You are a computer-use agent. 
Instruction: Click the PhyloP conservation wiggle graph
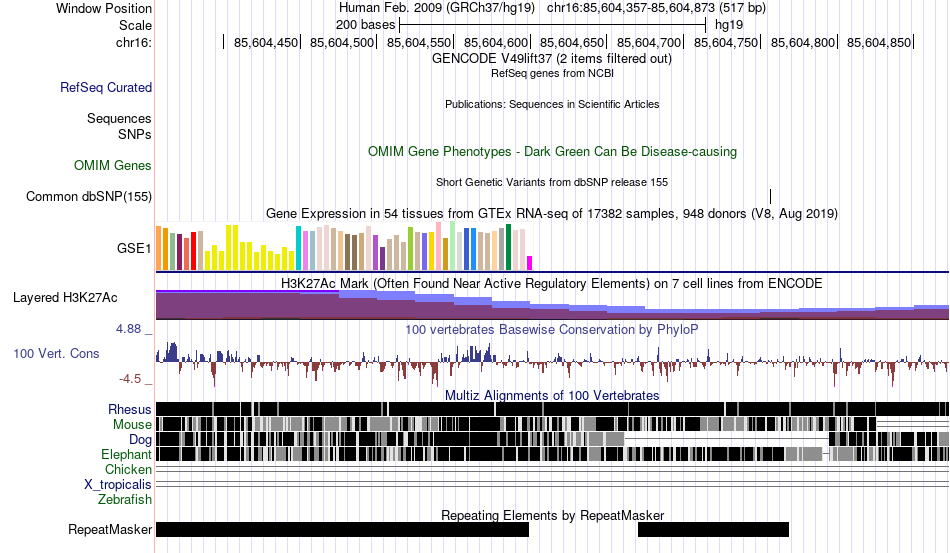pyautogui.click(x=552, y=362)
